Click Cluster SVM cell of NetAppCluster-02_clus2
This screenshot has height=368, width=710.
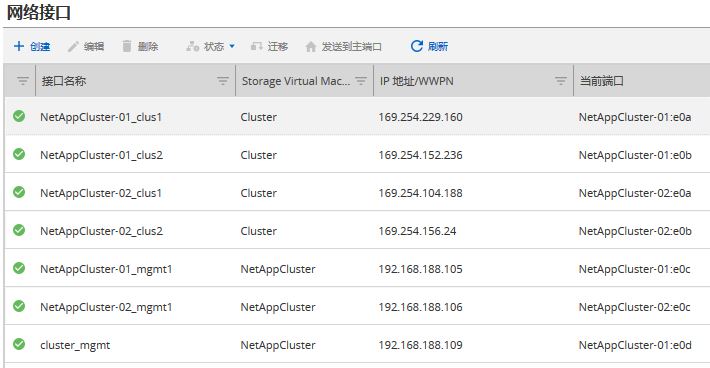click(x=259, y=231)
